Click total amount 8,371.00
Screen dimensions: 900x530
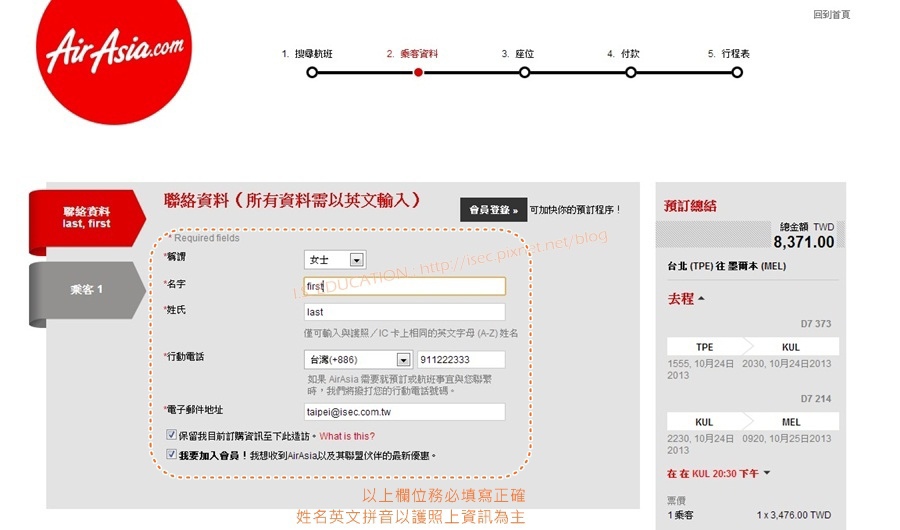pyautogui.click(x=804, y=242)
